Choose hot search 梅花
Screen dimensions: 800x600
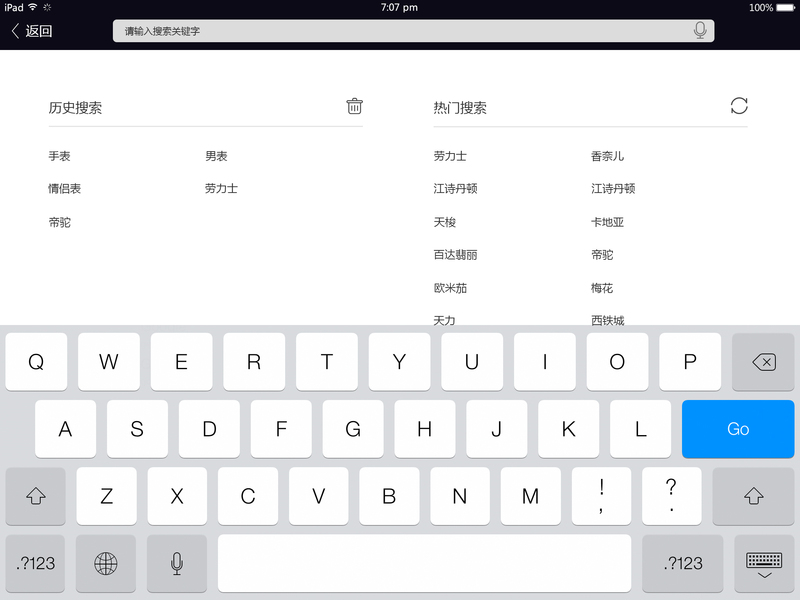[602, 288]
